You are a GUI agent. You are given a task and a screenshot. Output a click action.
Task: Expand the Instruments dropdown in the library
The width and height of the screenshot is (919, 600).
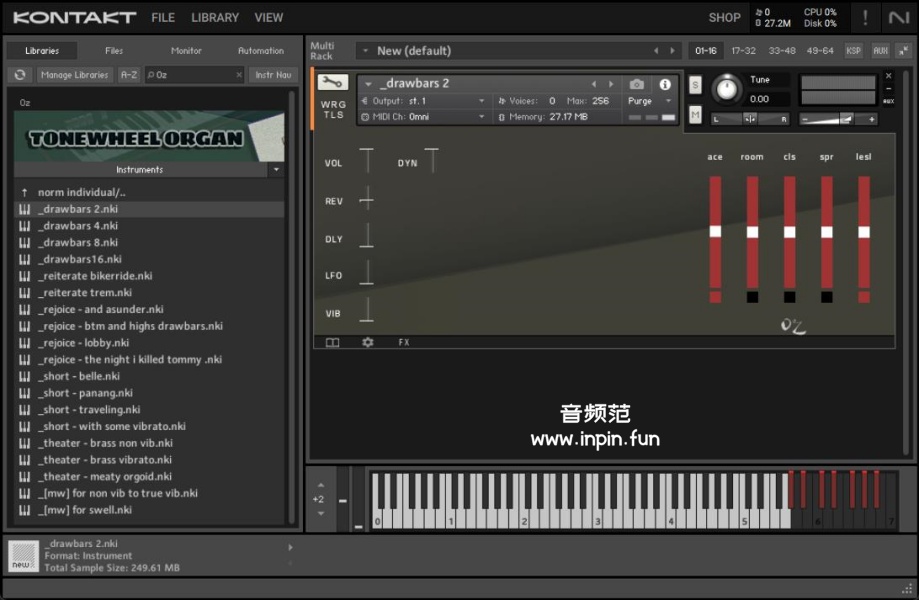pyautogui.click(x=276, y=170)
